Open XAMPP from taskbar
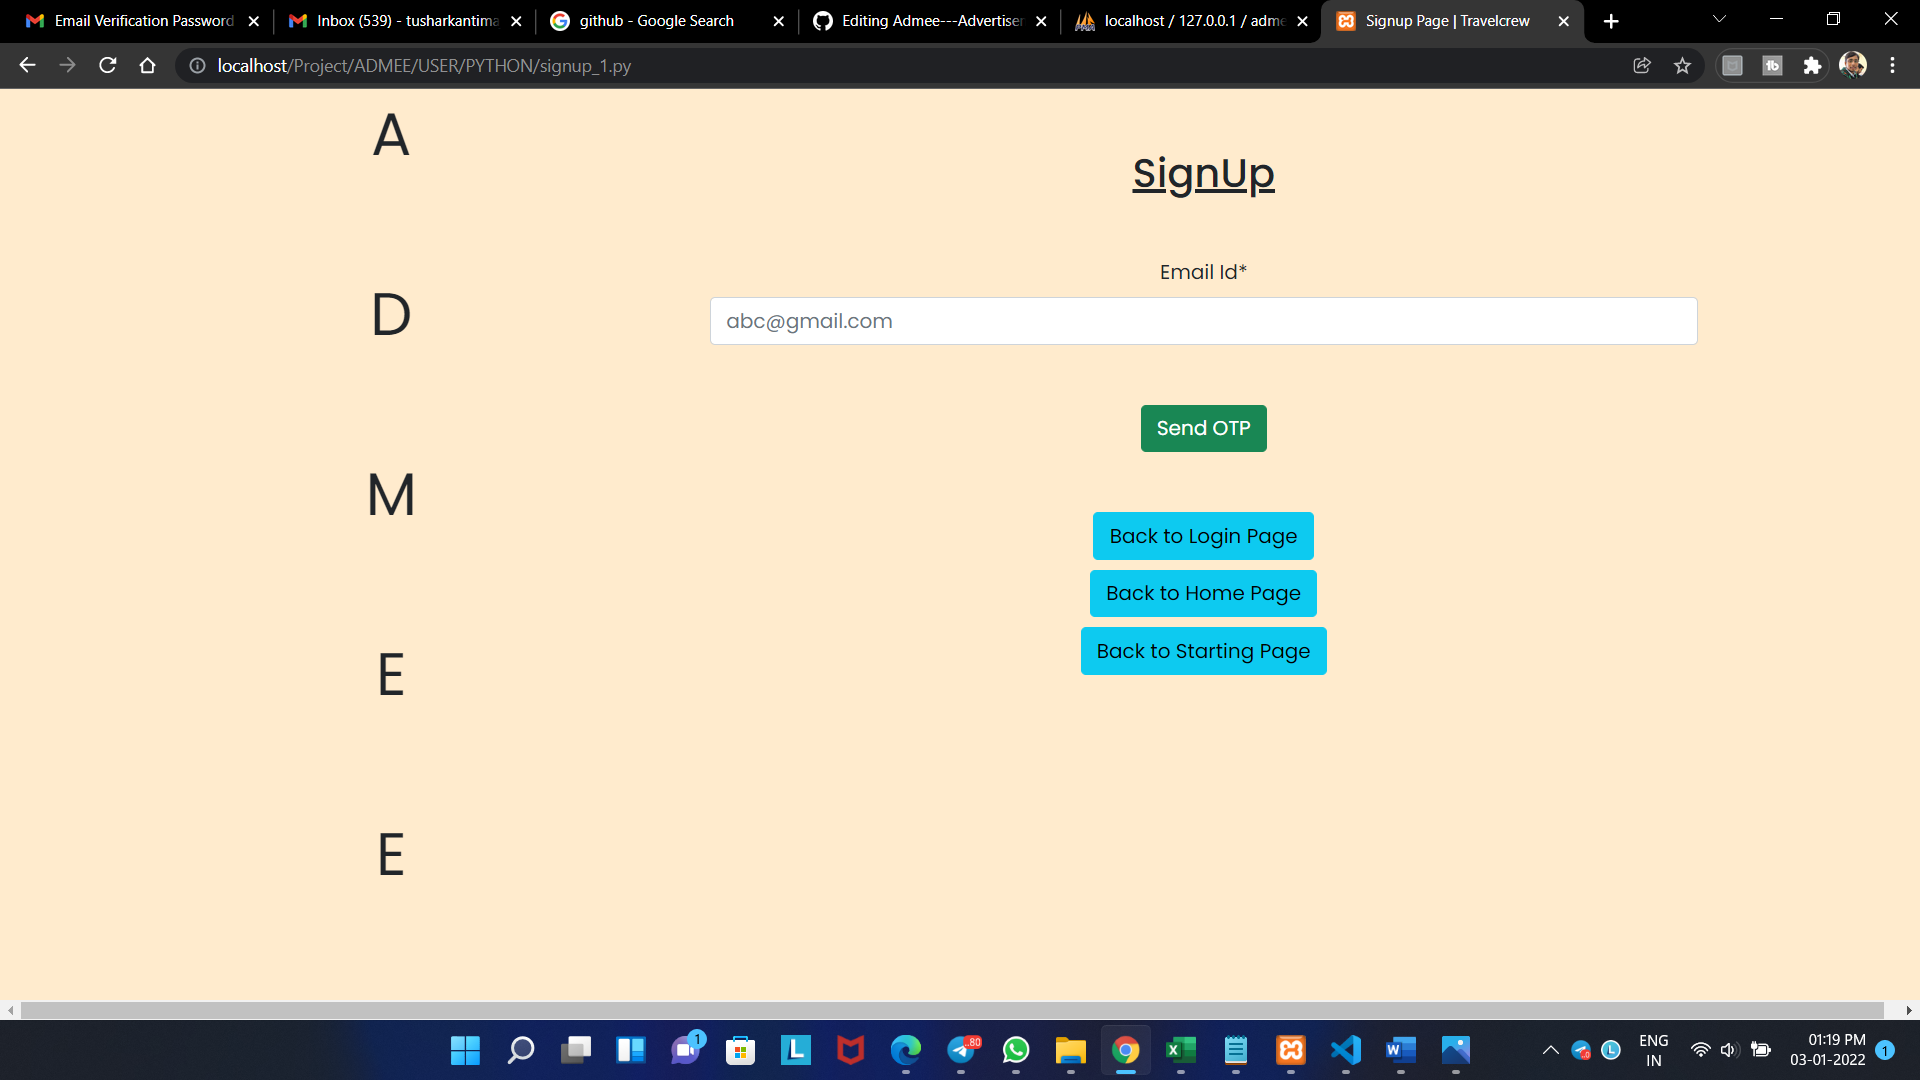Viewport: 1920px width, 1080px height. 1291,1050
